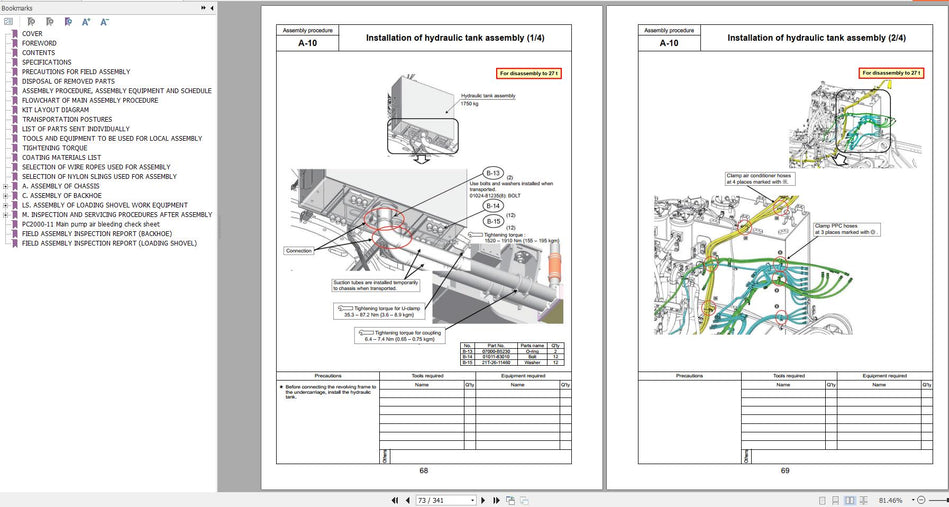The image size is (949, 507).
Task: Enable two-page facing view mode
Action: [x=851, y=500]
